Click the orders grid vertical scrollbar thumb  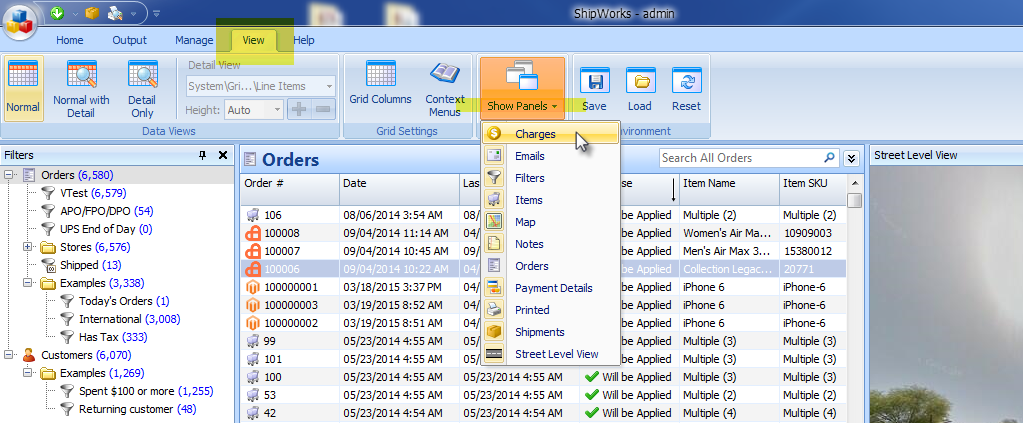(x=855, y=200)
